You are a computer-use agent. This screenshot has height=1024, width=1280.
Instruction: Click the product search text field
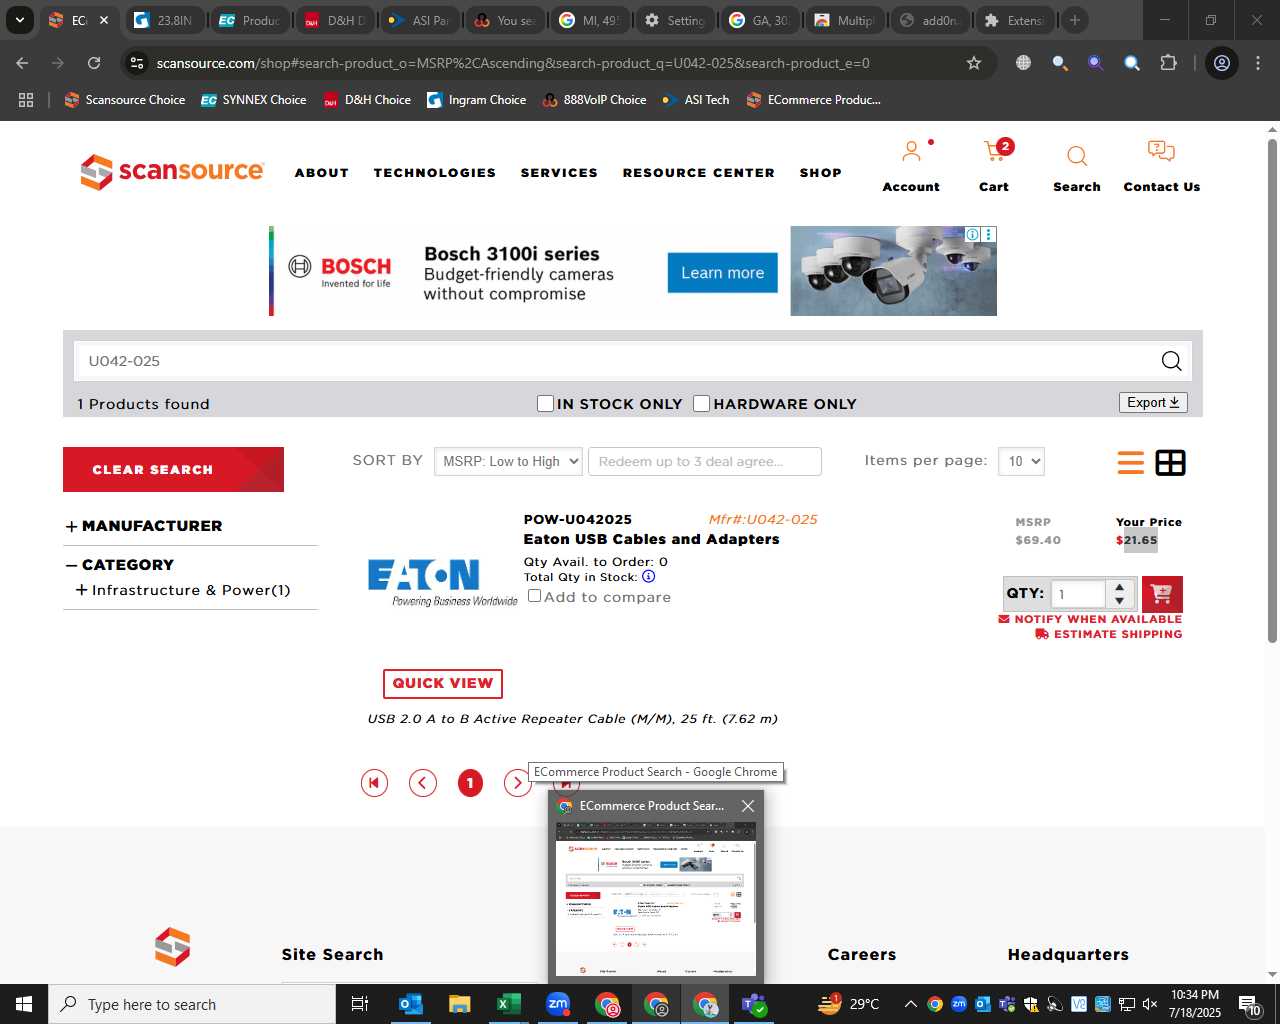(x=615, y=361)
